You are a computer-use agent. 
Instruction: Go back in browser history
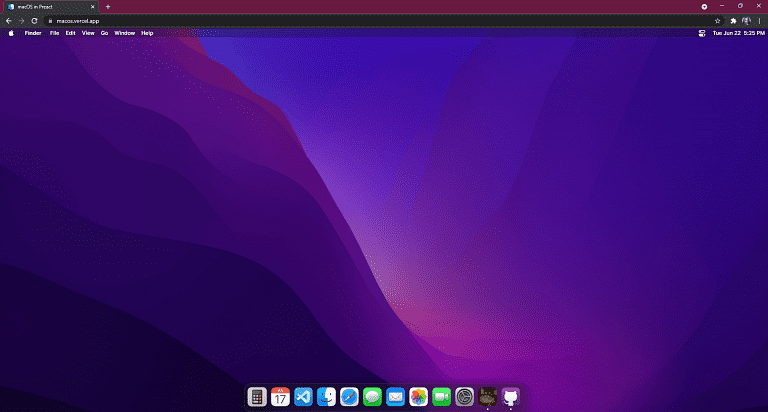click(x=9, y=21)
